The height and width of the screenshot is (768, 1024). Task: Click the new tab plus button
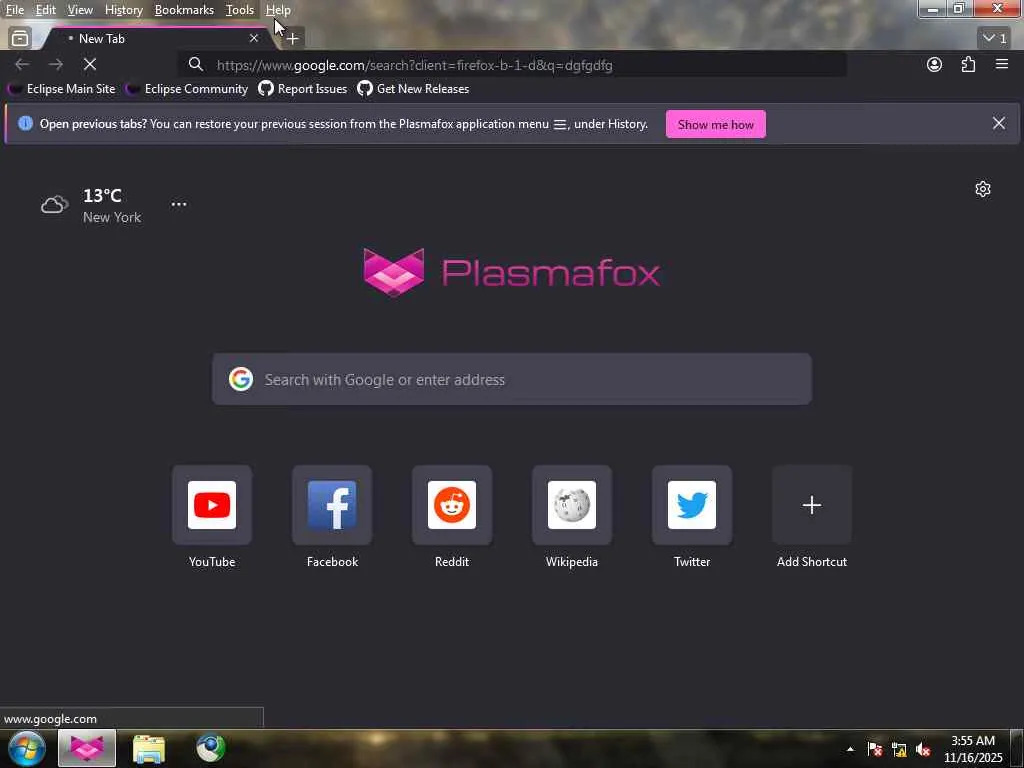click(293, 39)
